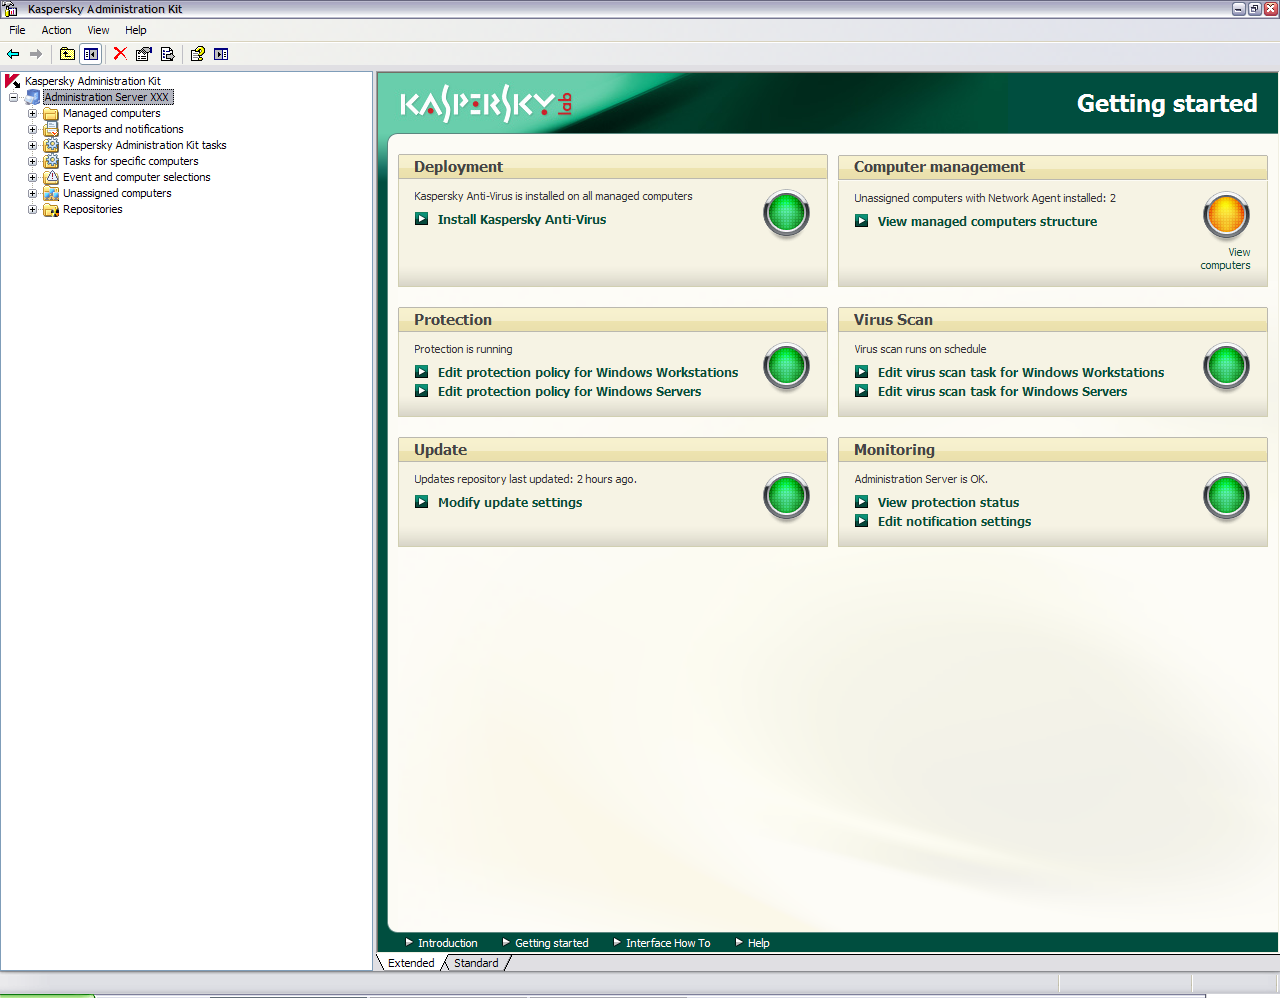
Task: Click View managed computers structure link
Action: [987, 221]
